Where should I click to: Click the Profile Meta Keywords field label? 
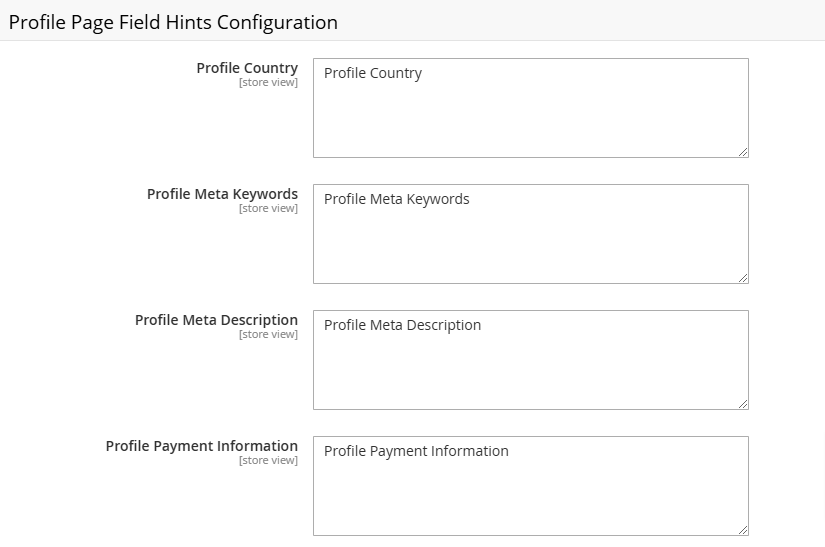point(223,194)
